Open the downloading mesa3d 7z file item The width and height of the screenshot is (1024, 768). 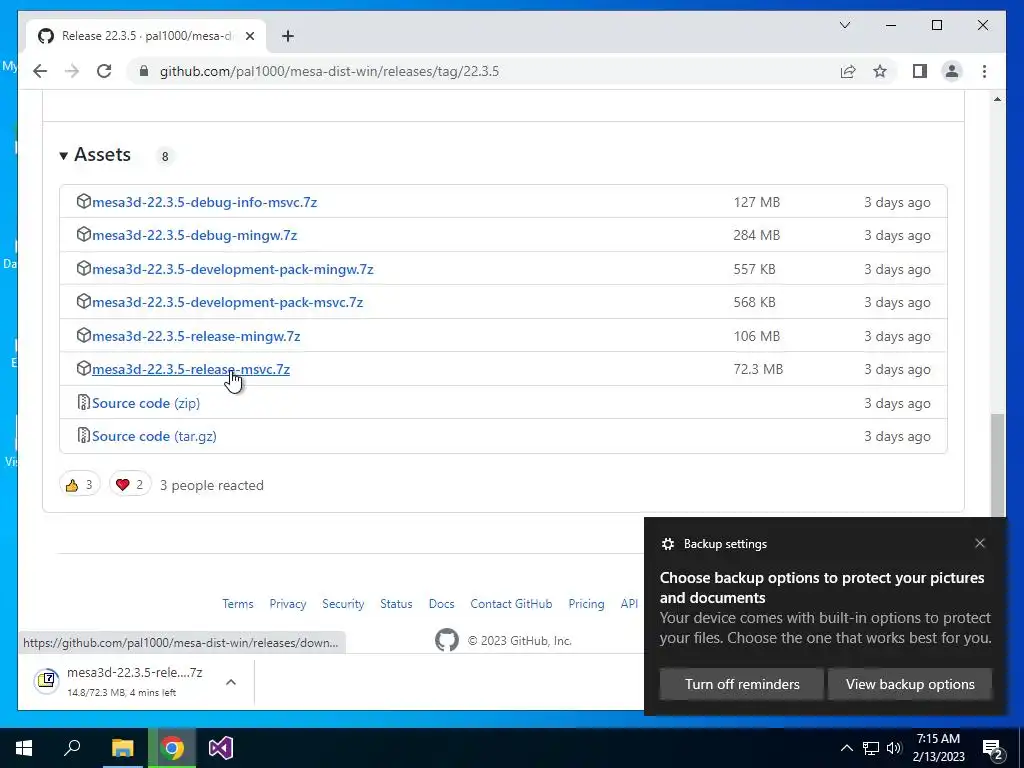click(x=119, y=681)
